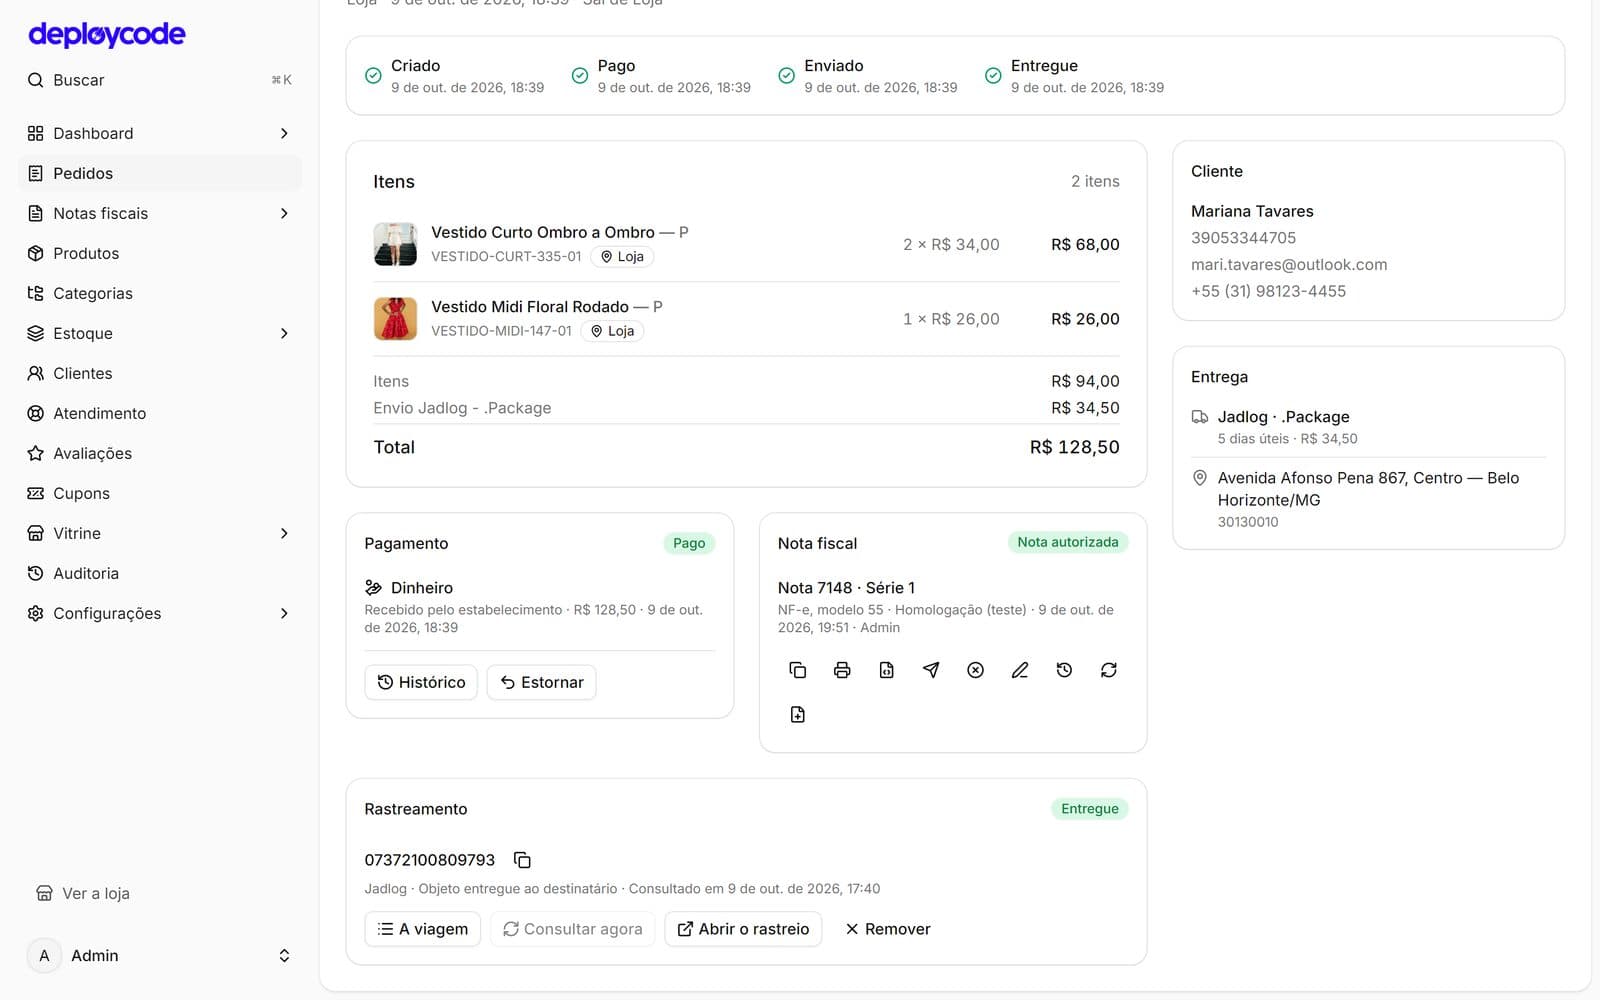
Task: Download the nota fiscal XML file icon
Action: tap(886, 670)
